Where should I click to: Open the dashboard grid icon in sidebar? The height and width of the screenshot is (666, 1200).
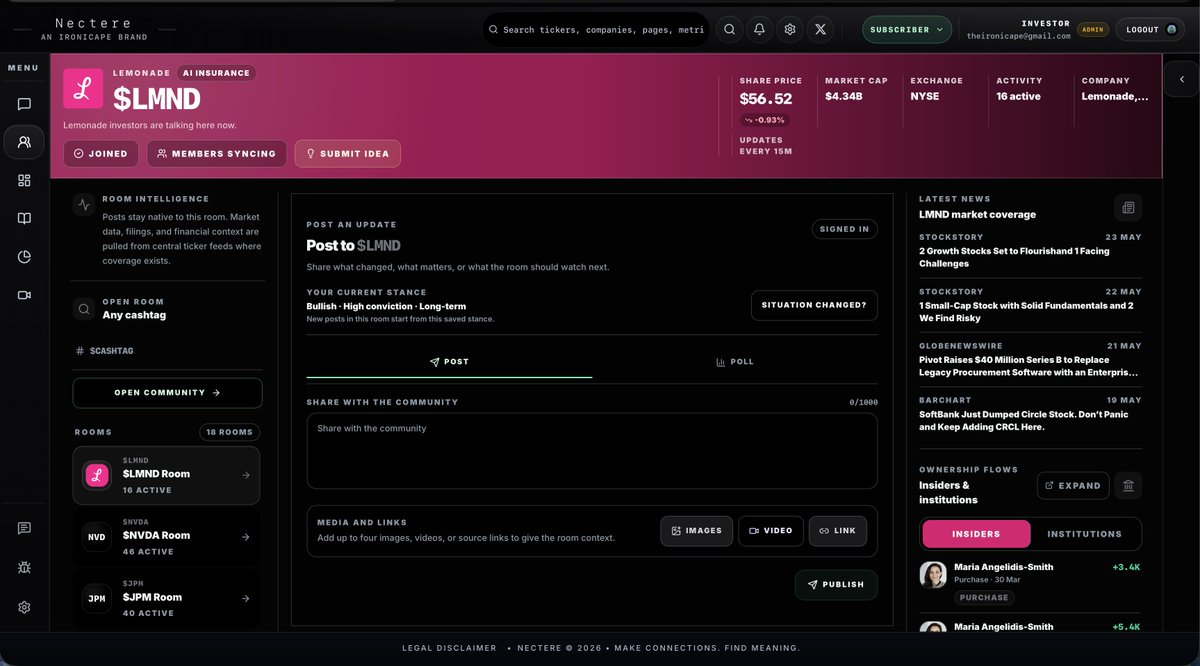[24, 180]
